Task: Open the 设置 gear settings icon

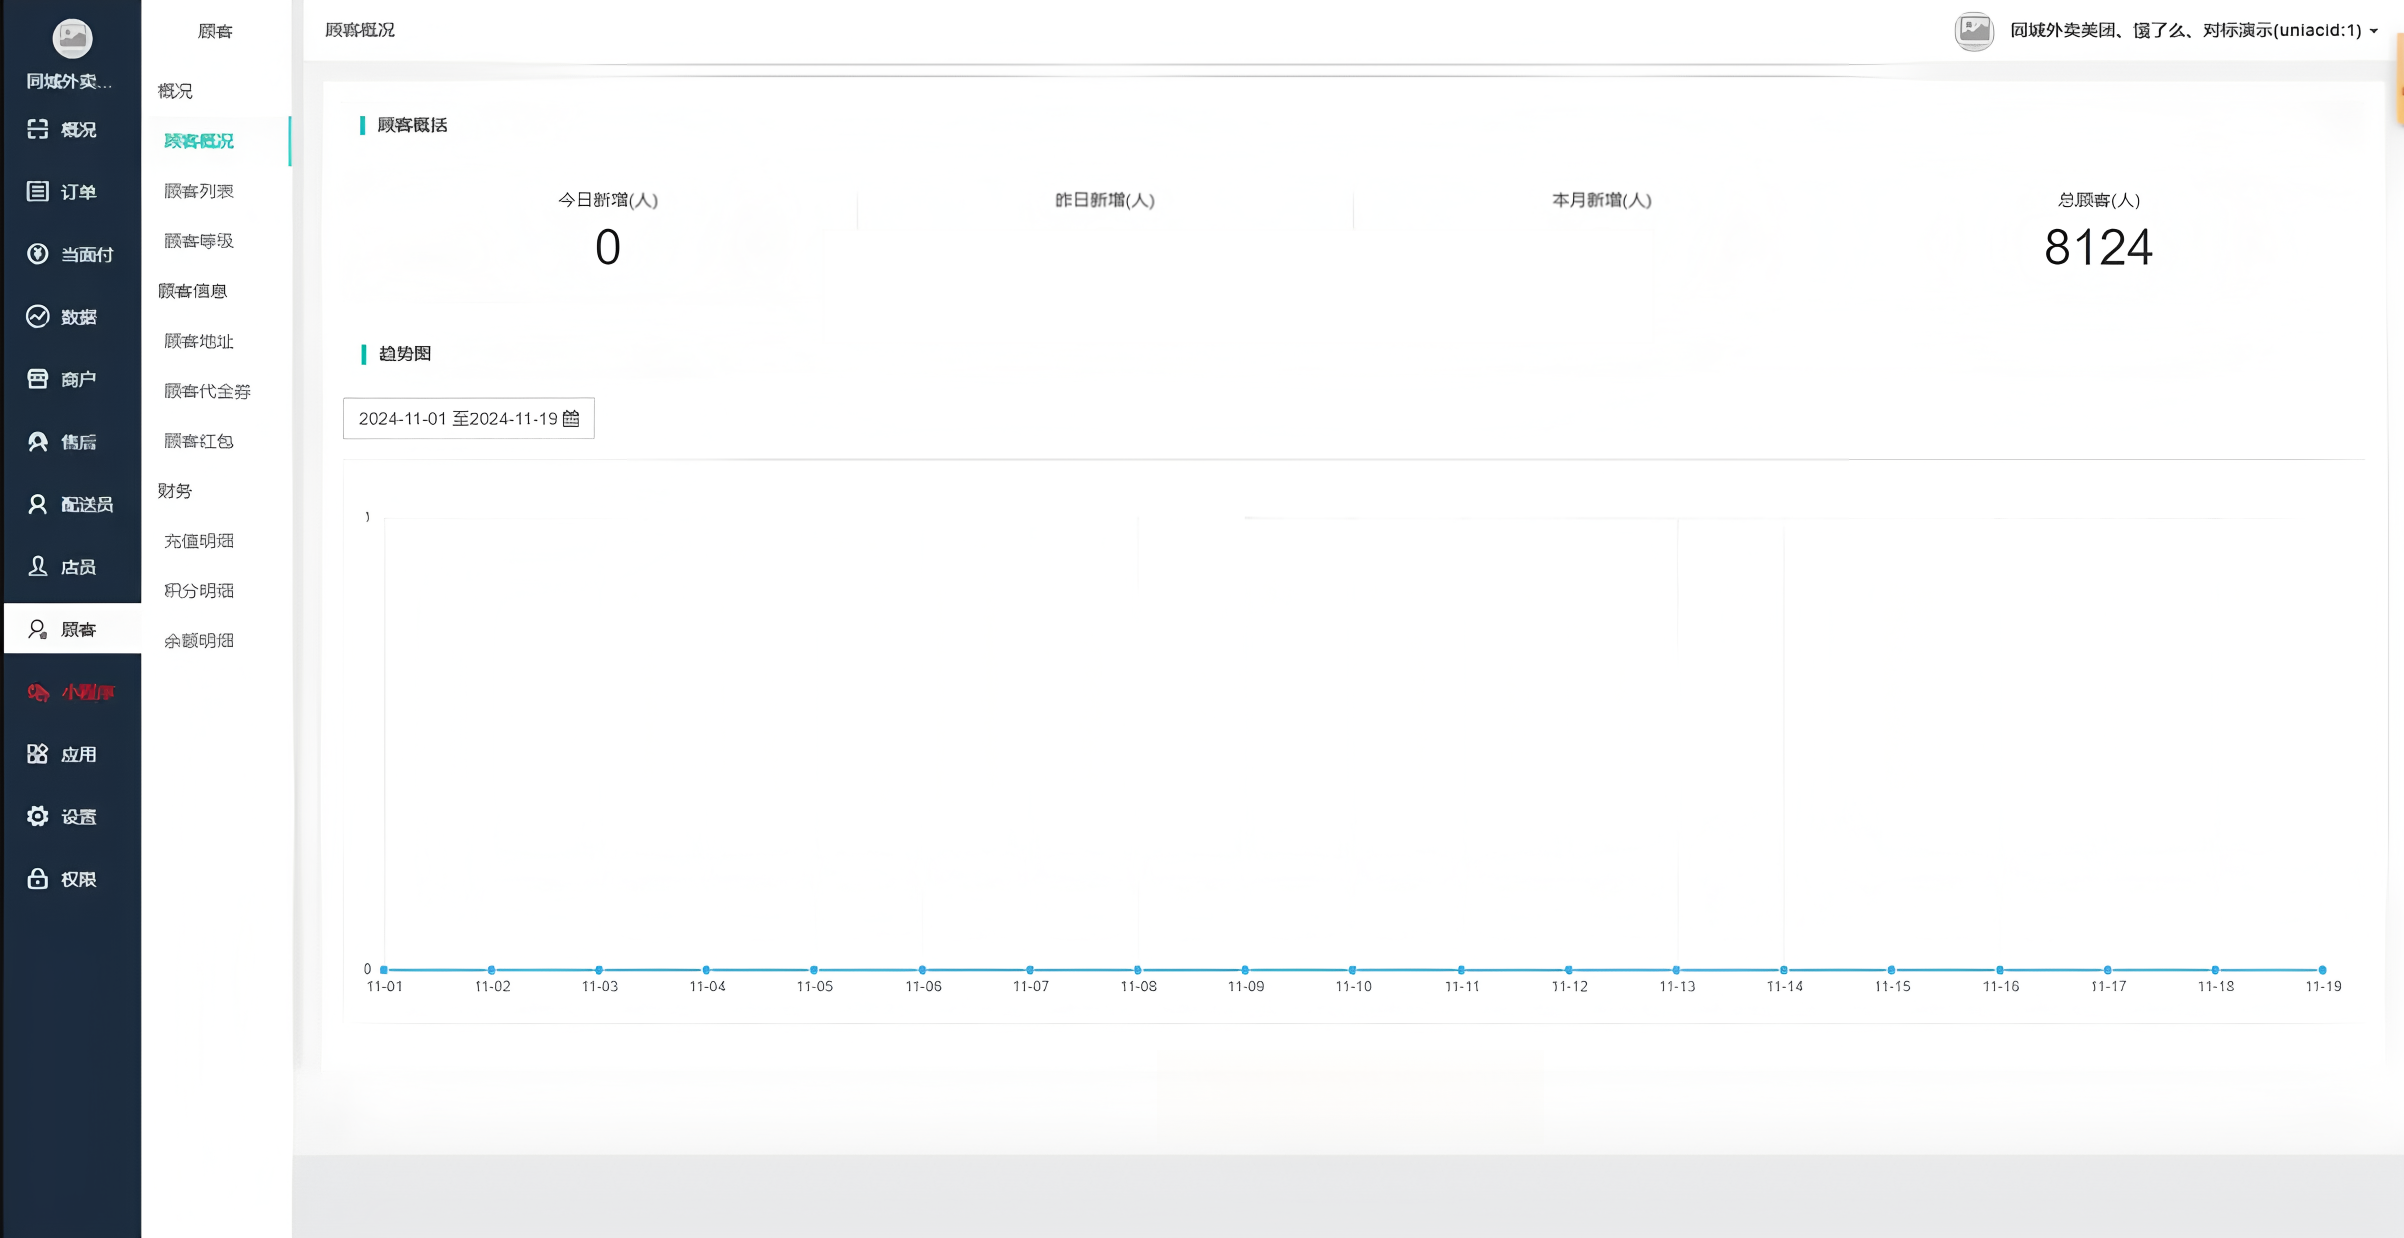Action: (37, 816)
